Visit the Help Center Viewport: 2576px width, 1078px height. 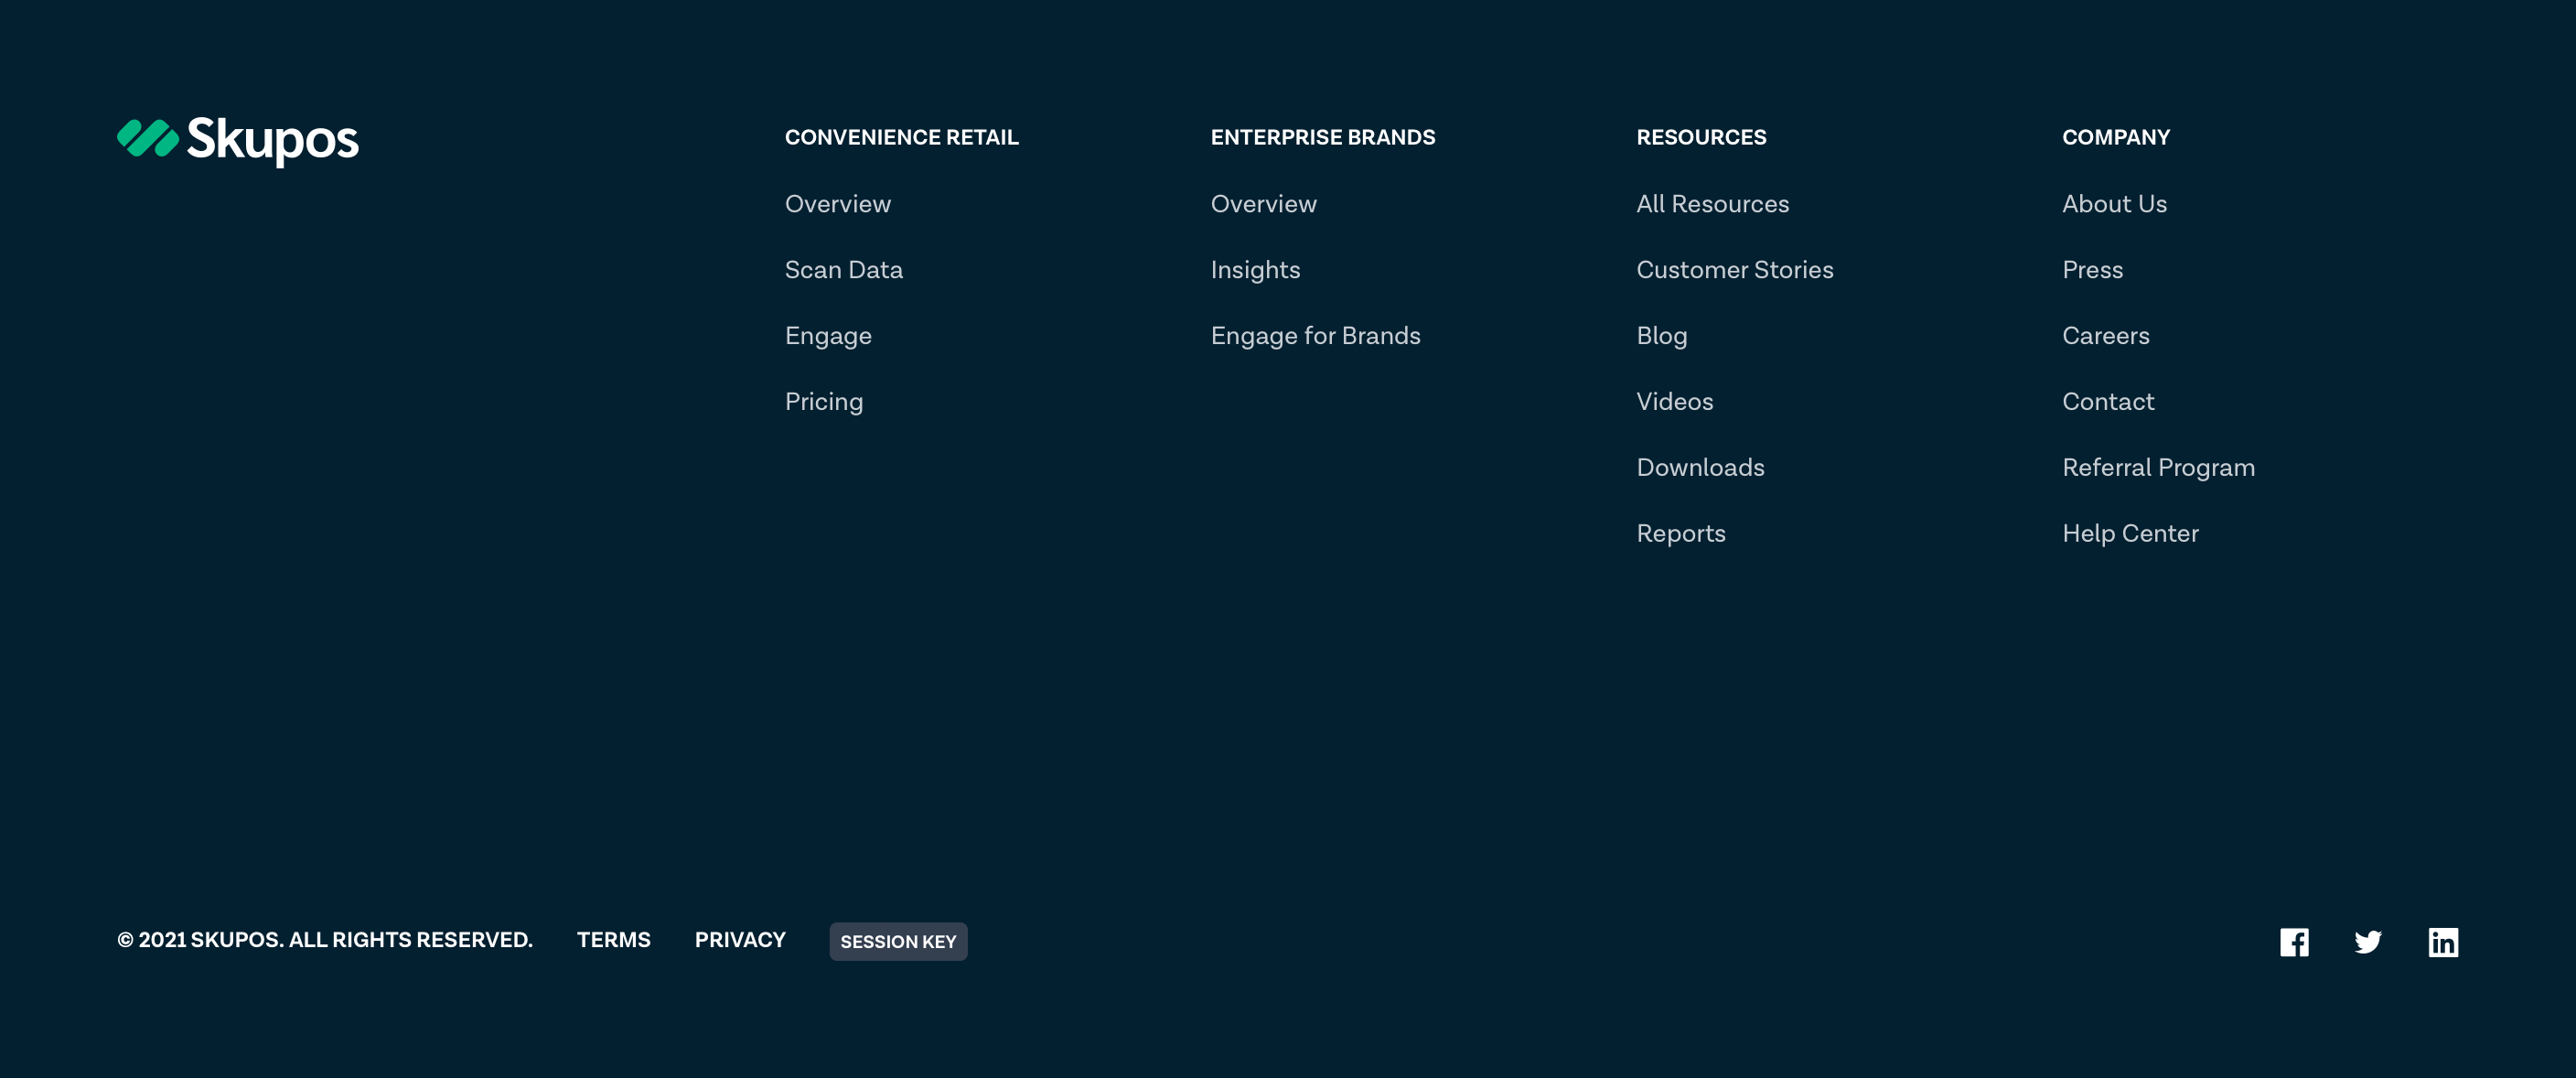click(2131, 533)
